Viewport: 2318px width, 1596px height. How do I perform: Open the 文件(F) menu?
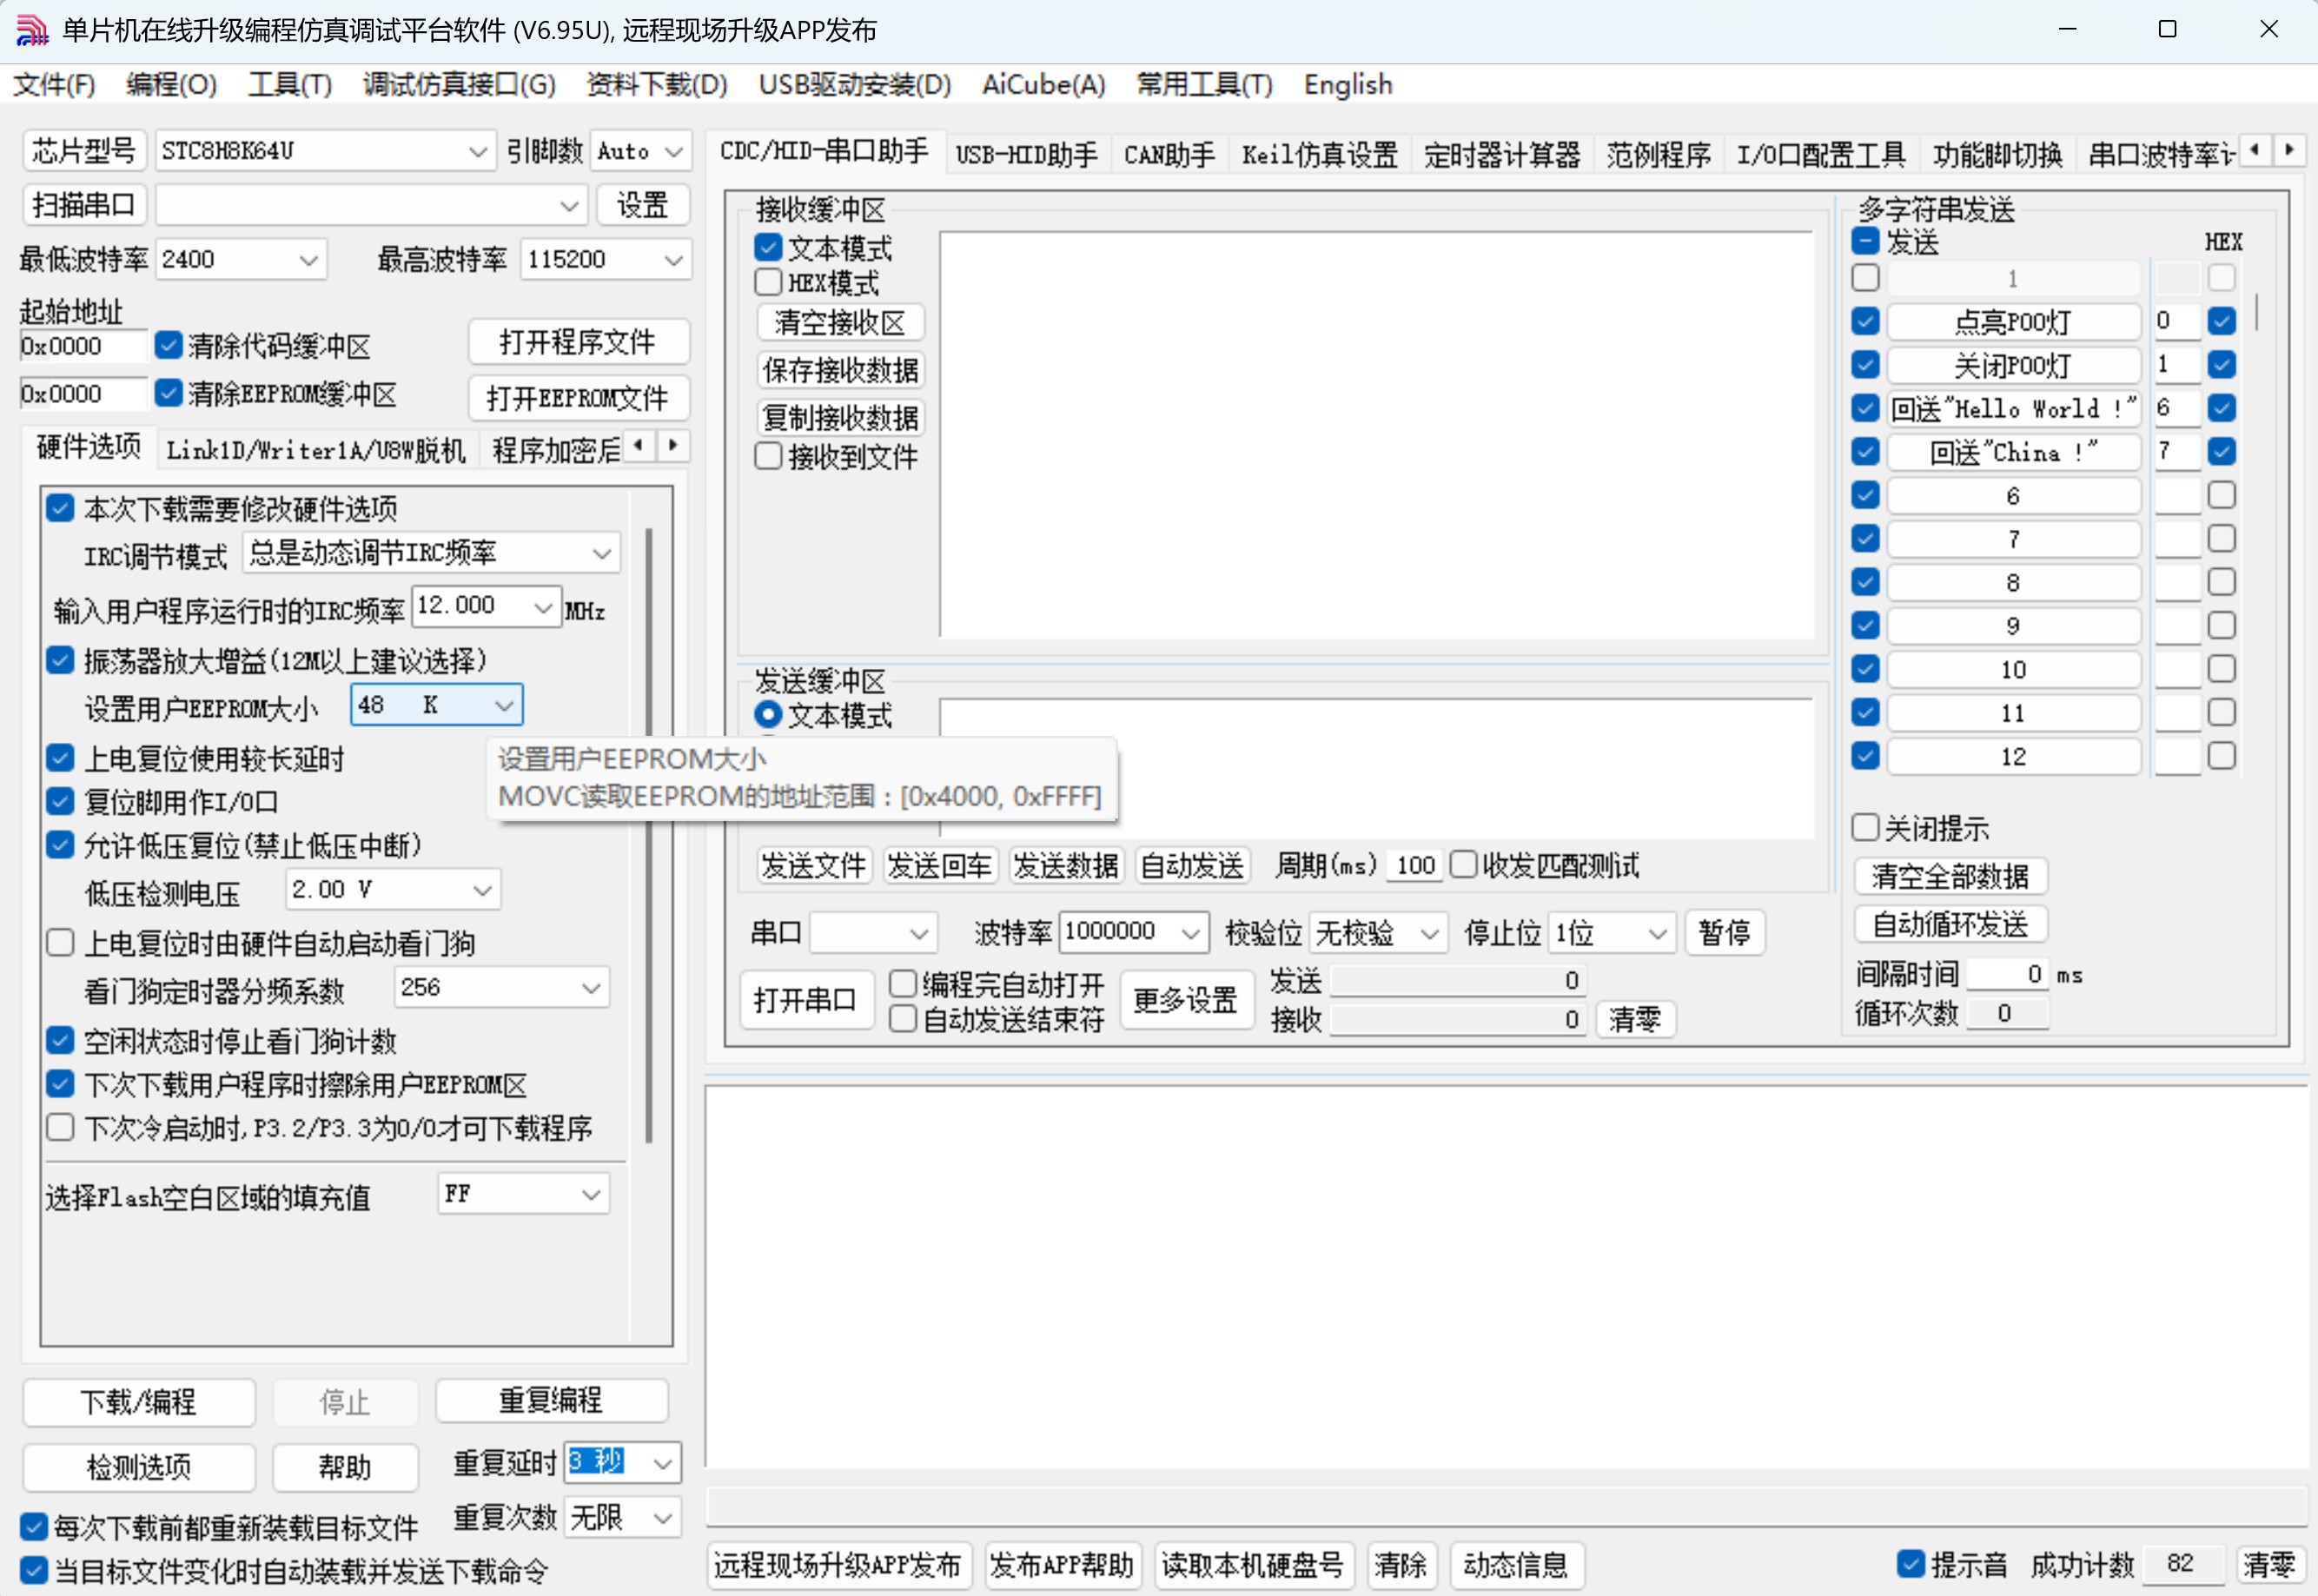[x=54, y=85]
